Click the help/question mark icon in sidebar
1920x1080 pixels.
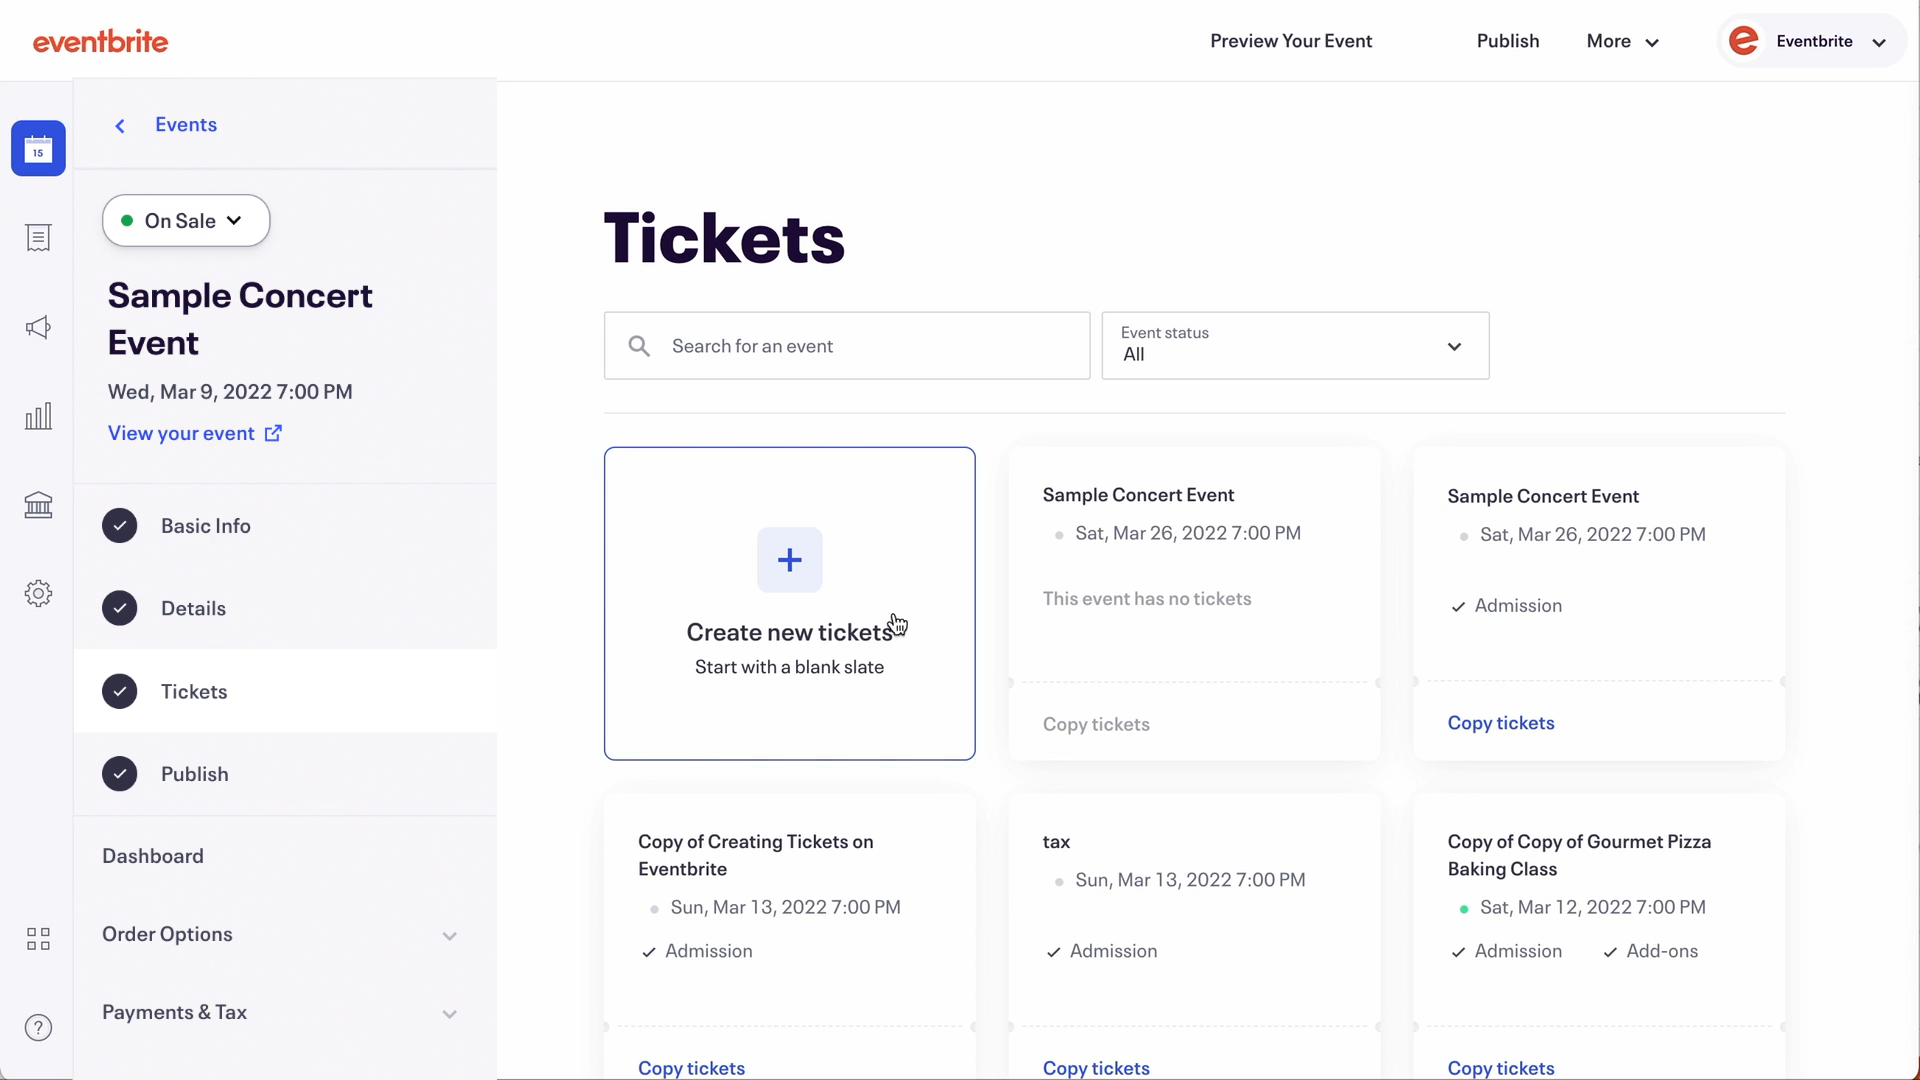pyautogui.click(x=37, y=1029)
